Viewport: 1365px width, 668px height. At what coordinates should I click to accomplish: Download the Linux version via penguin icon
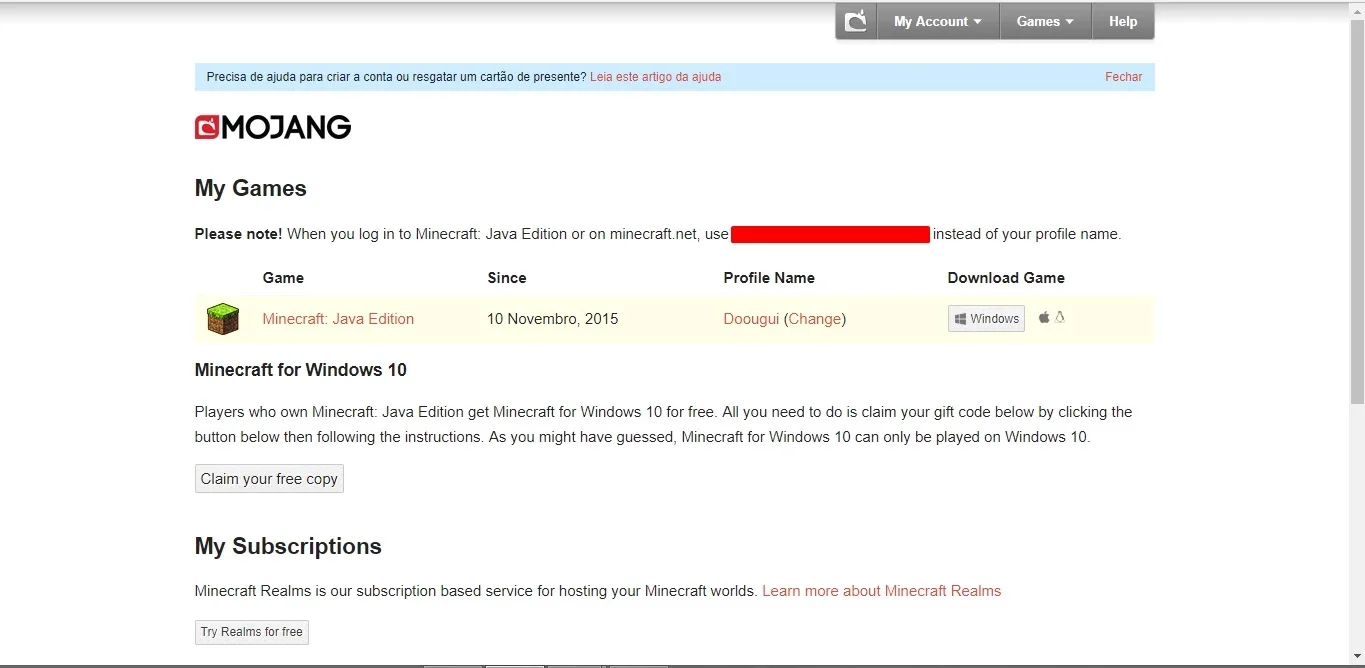1060,317
